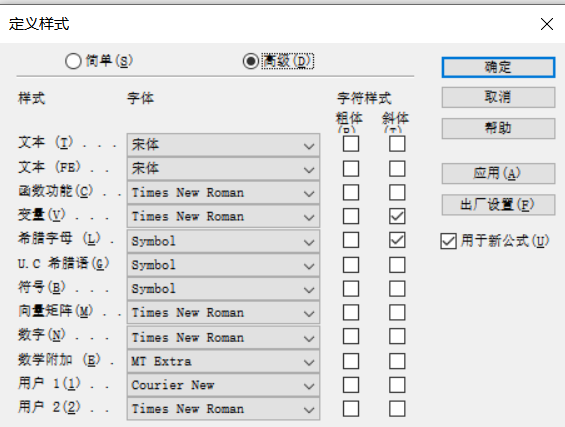Open font dropdown for U.C 希腊语(G)
Screen dimensions: 565x427
point(223,265)
